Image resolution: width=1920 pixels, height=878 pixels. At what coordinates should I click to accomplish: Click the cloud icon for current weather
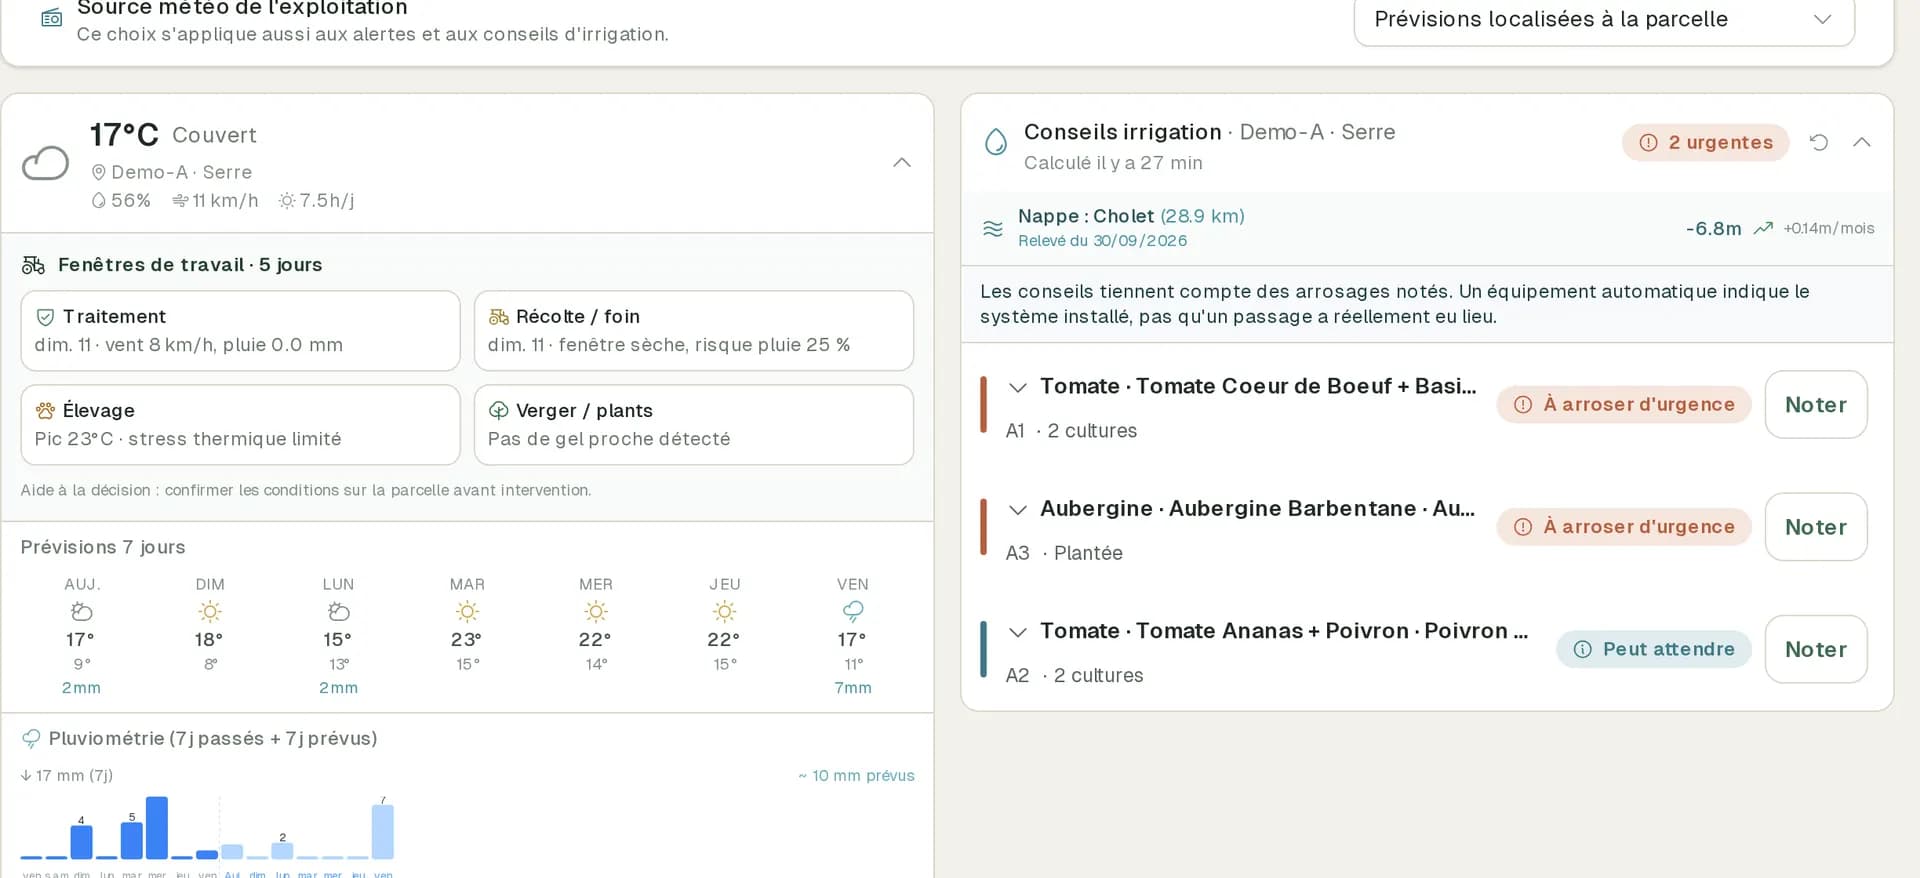(46, 163)
